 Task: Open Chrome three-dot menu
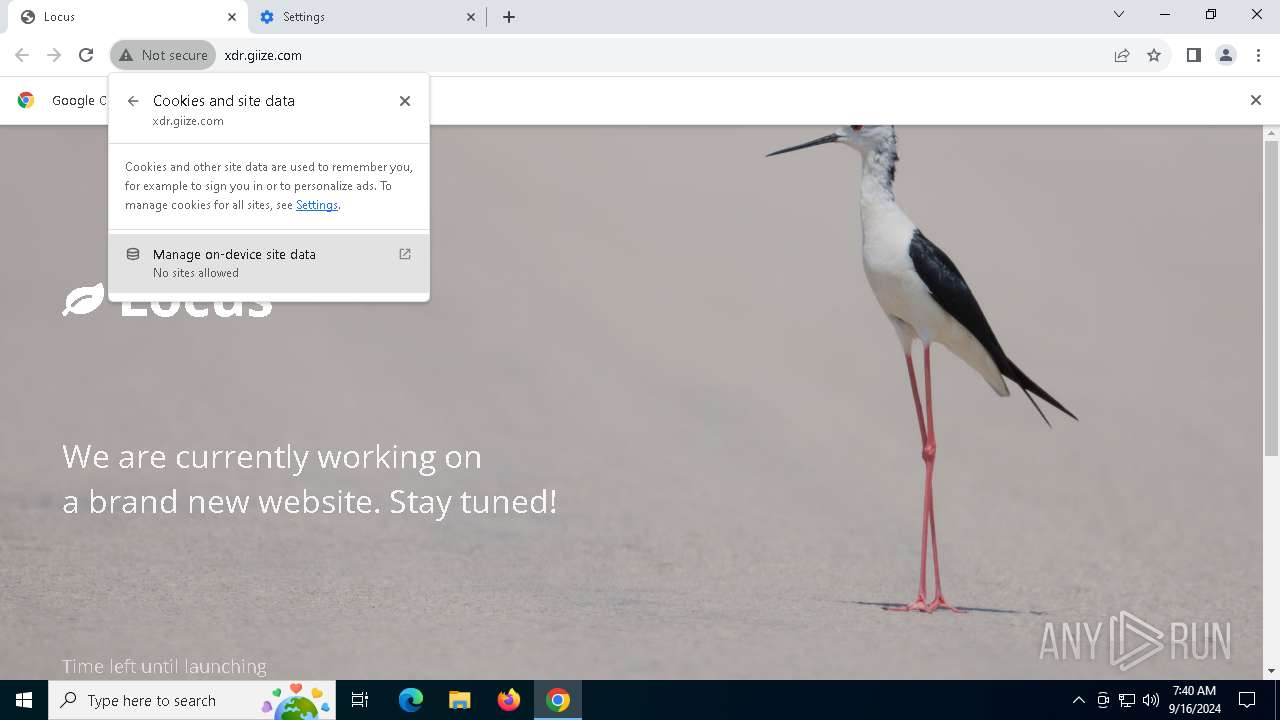click(x=1258, y=55)
